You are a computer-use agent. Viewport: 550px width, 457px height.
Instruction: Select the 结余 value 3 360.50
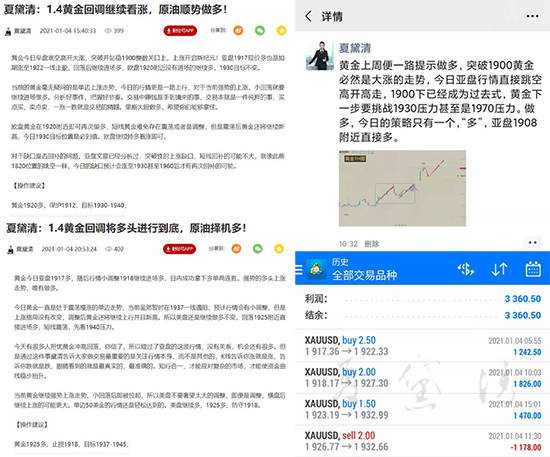[x=523, y=315]
